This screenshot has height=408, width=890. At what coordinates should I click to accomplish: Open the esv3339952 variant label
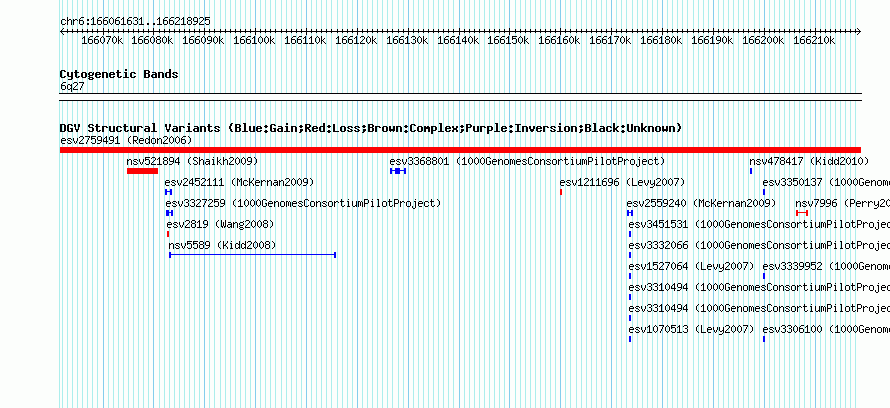[826, 266]
